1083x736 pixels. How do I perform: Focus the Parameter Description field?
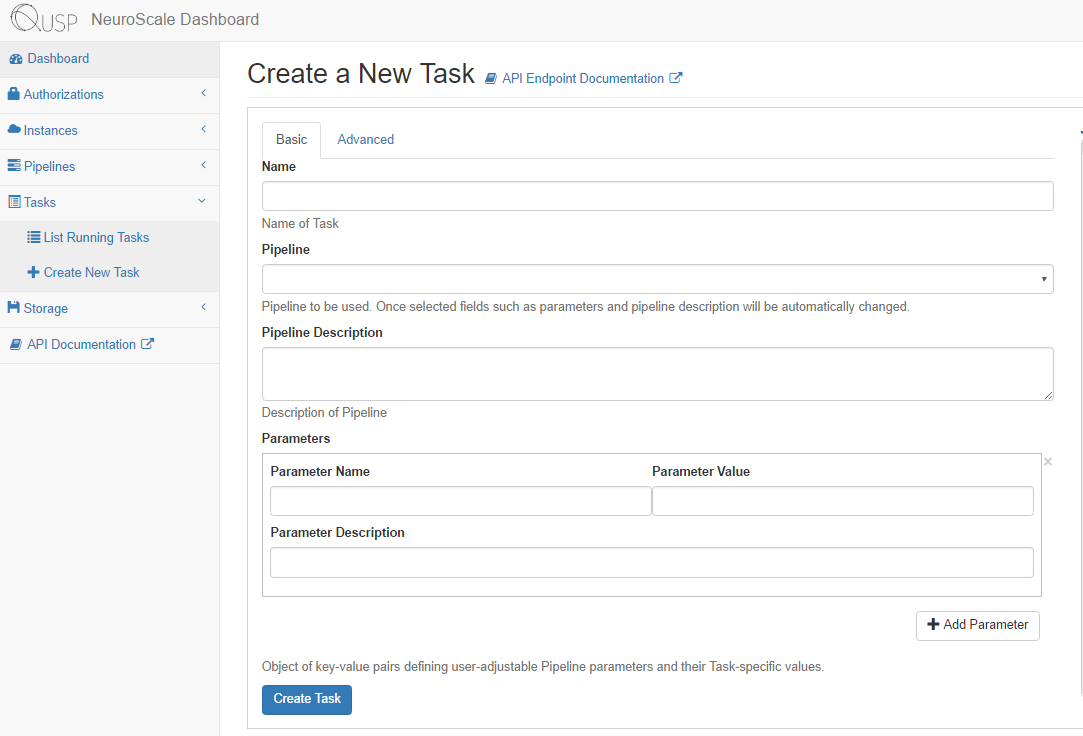pos(652,563)
